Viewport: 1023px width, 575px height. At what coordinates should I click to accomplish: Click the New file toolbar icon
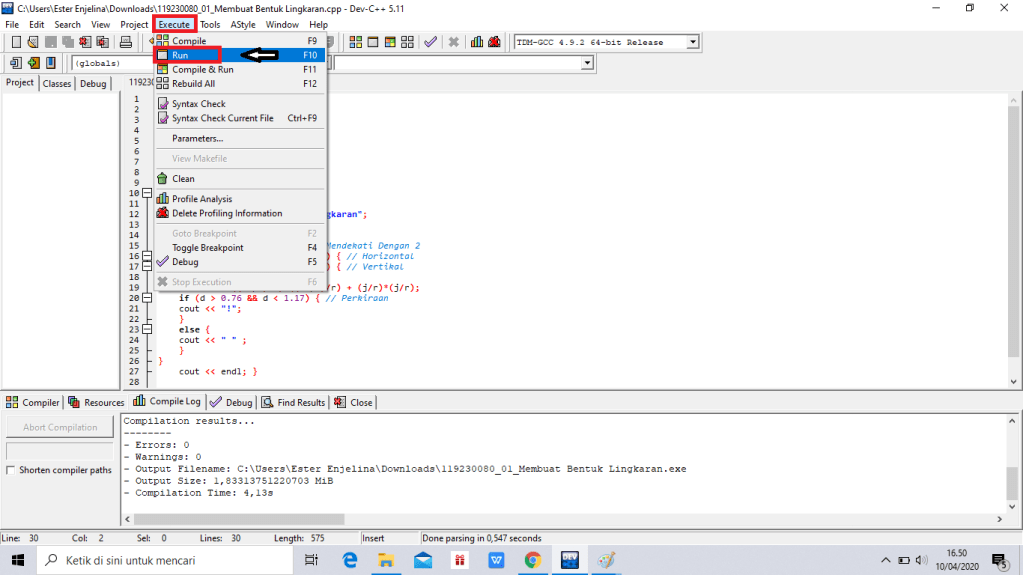[16, 42]
